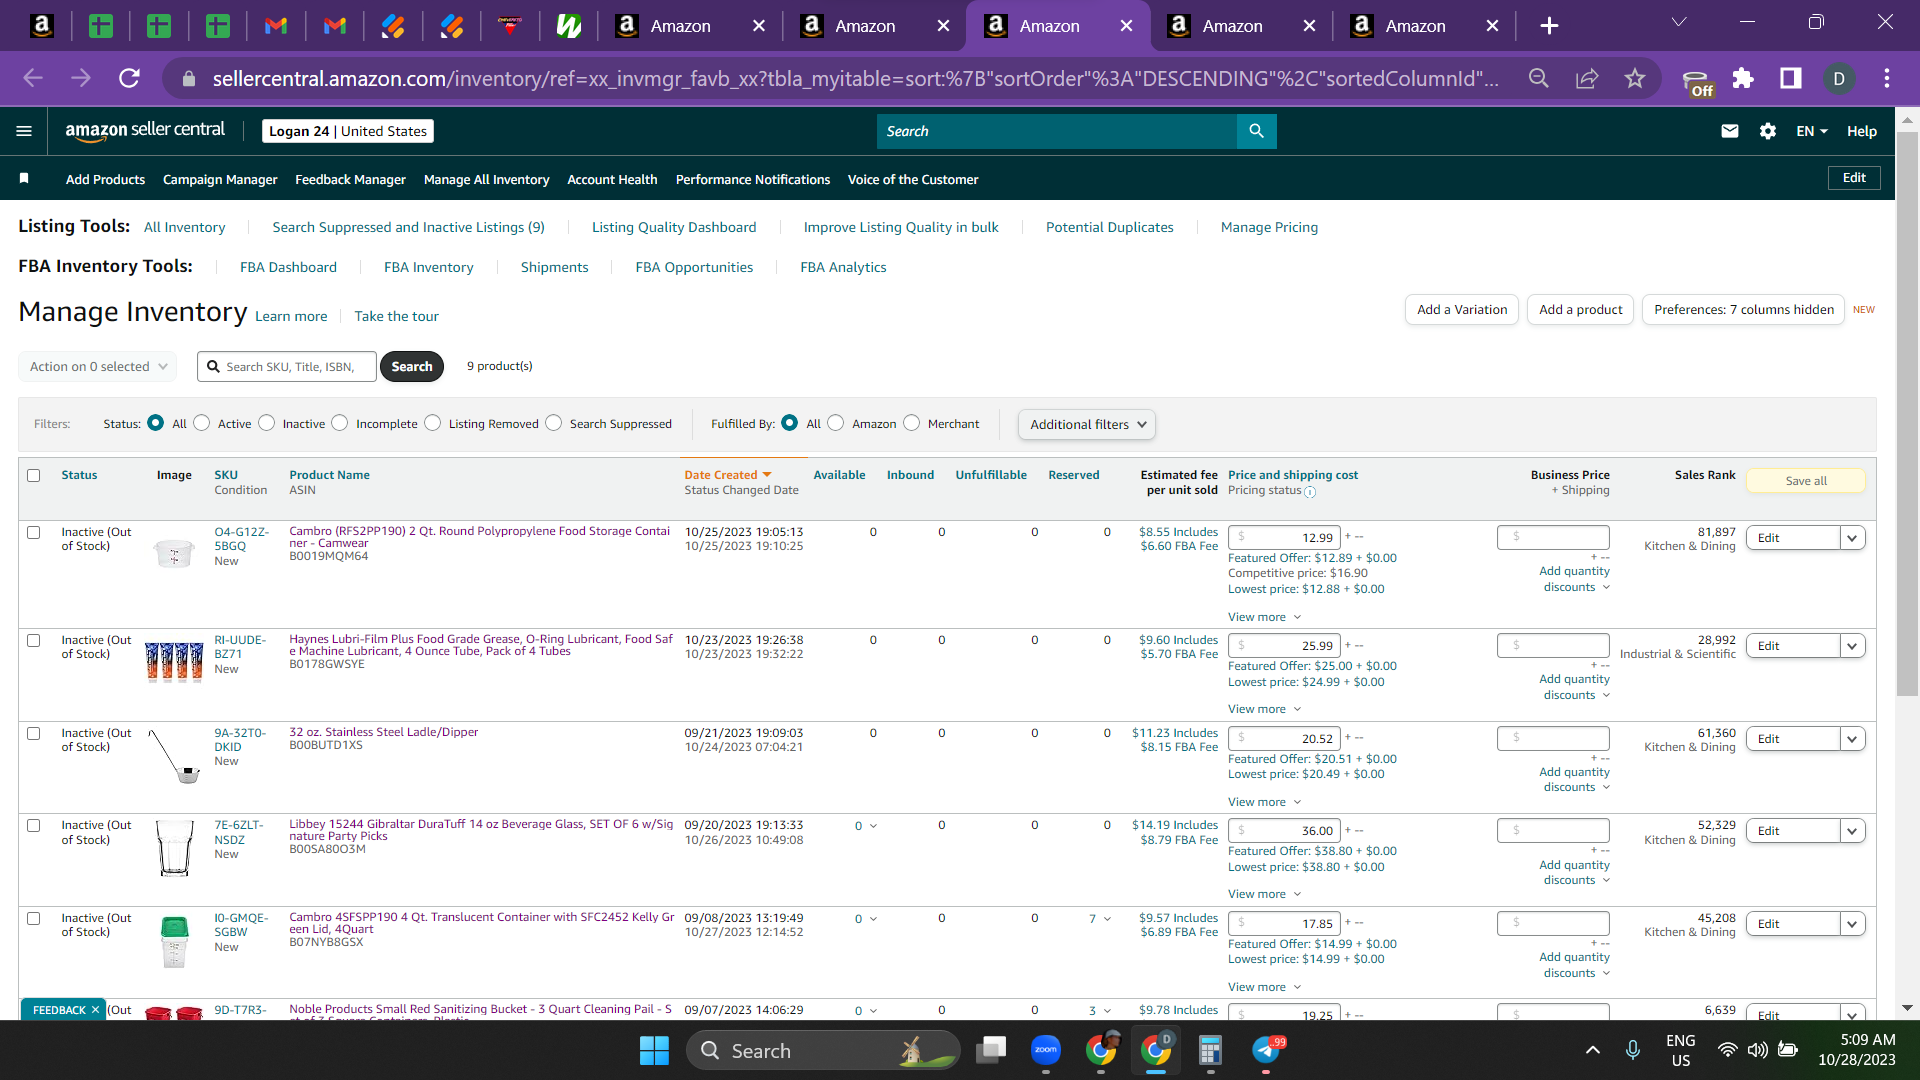Select the Listing Removed status filter
This screenshot has width=1920, height=1080.
pos(433,423)
